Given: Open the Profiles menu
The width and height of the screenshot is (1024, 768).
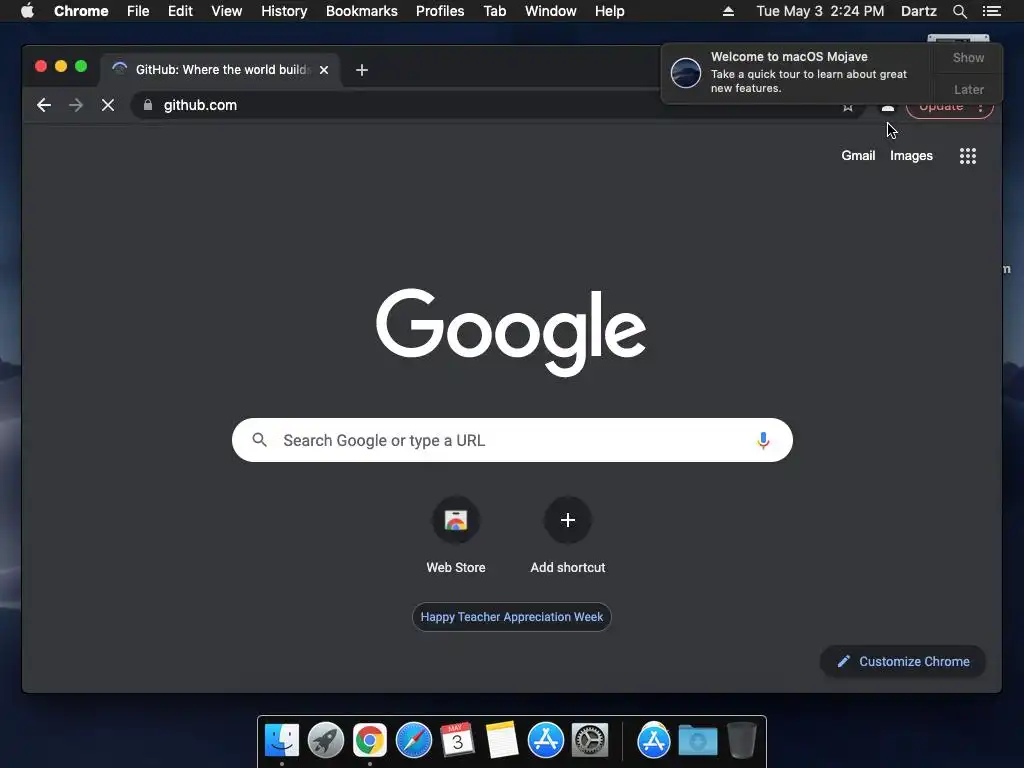Looking at the screenshot, I should pos(440,11).
